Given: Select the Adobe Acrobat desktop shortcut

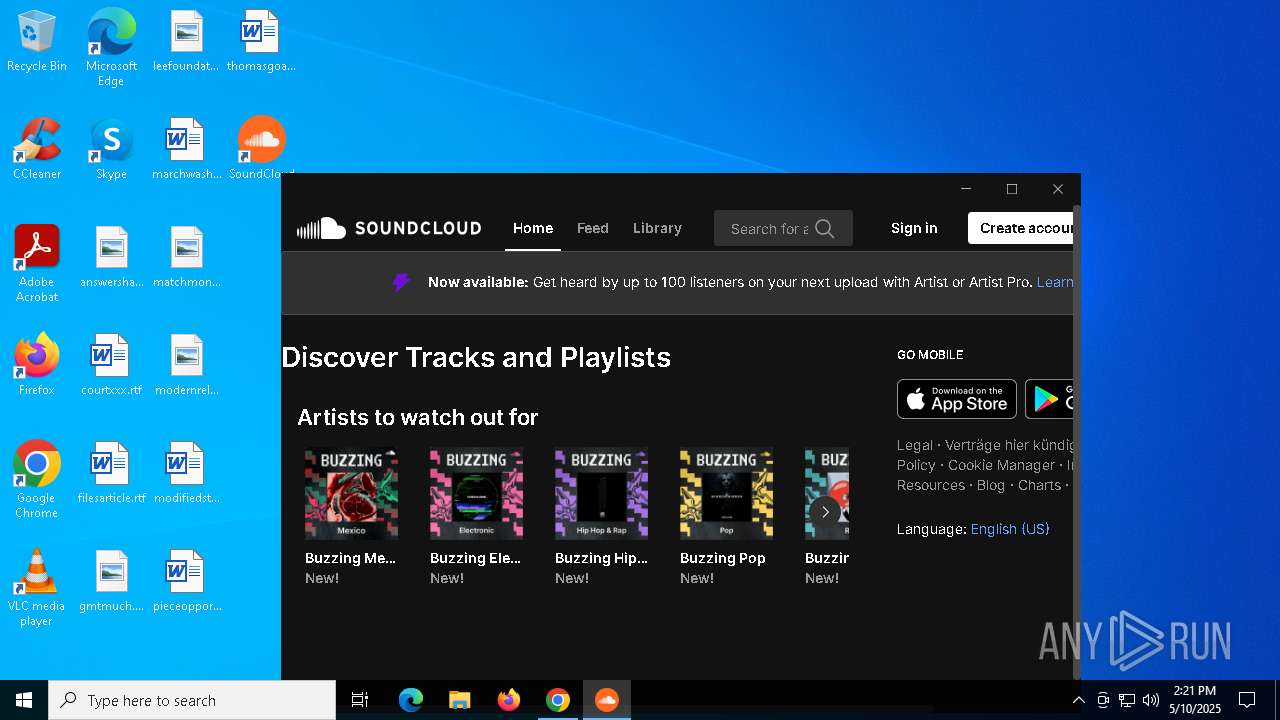Looking at the screenshot, I should [x=37, y=264].
